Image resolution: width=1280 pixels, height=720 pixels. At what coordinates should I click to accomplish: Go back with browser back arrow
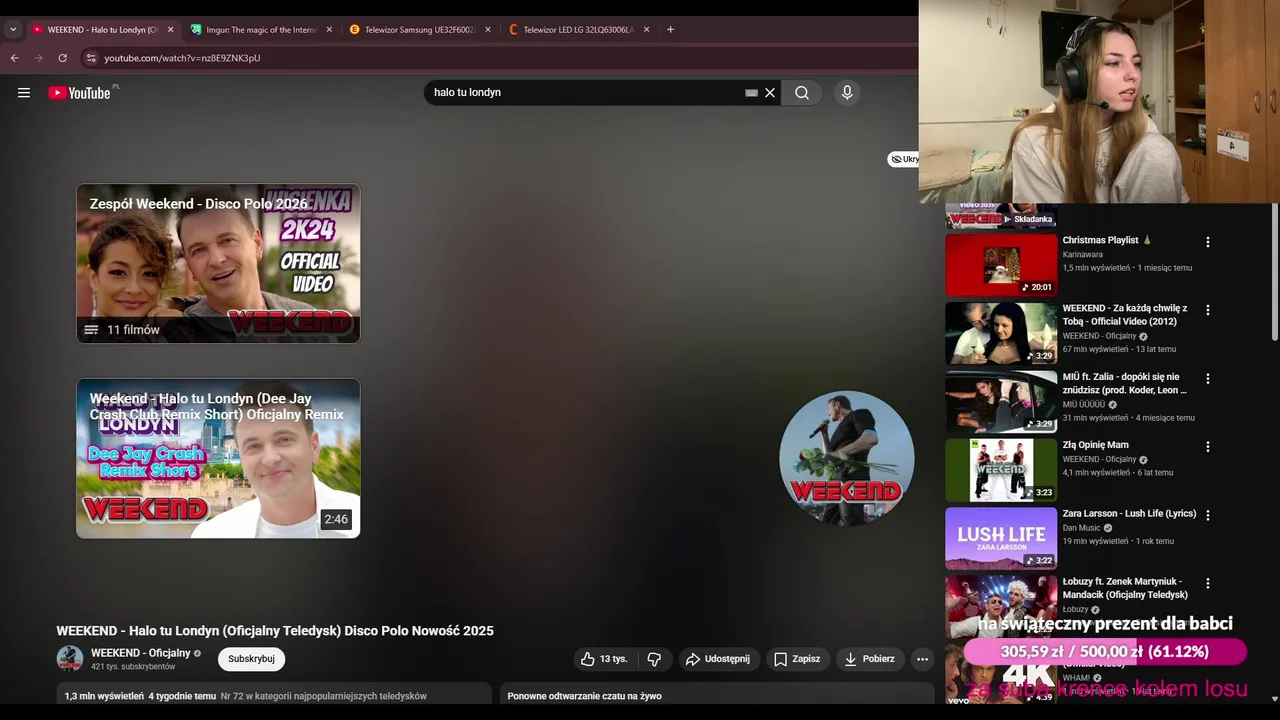tap(14, 58)
